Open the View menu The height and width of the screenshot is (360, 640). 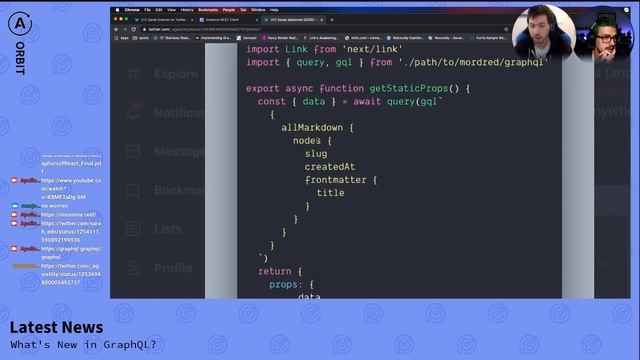(171, 10)
